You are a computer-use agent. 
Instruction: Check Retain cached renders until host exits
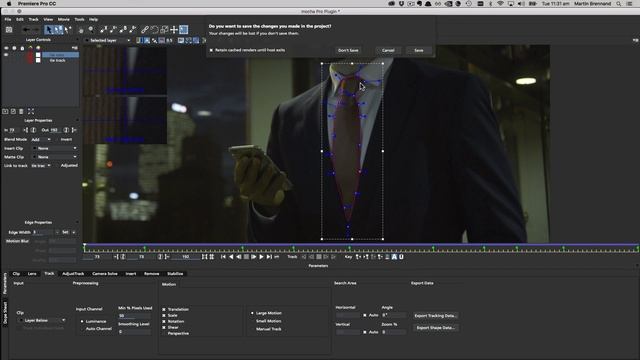211,50
